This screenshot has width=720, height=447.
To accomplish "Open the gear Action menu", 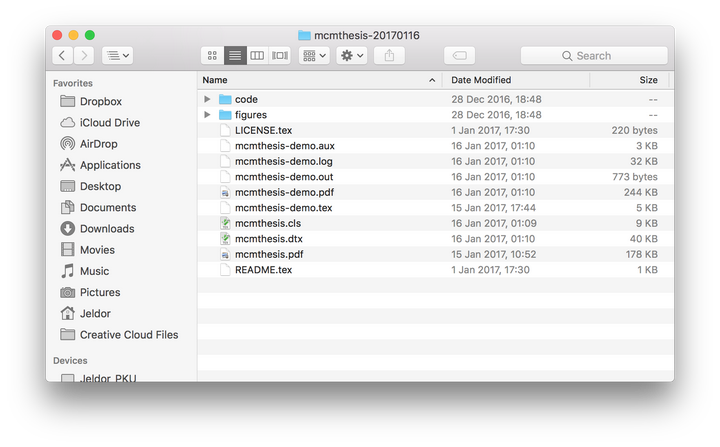I will pyautogui.click(x=351, y=56).
